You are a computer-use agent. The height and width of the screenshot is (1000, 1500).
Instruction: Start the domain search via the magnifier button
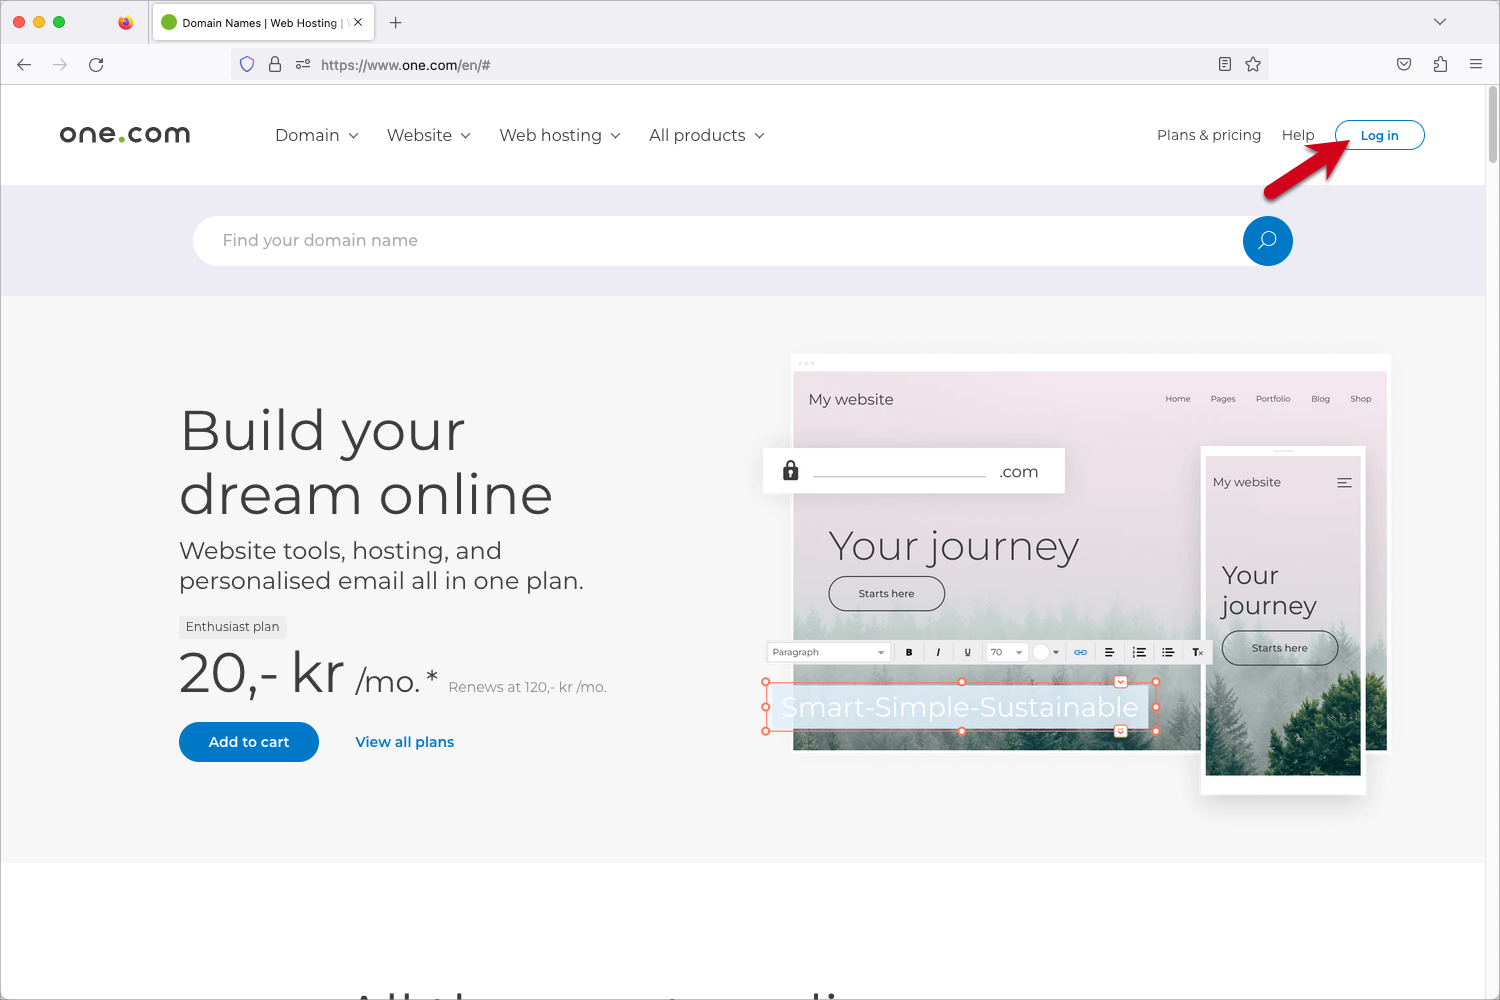click(1267, 241)
